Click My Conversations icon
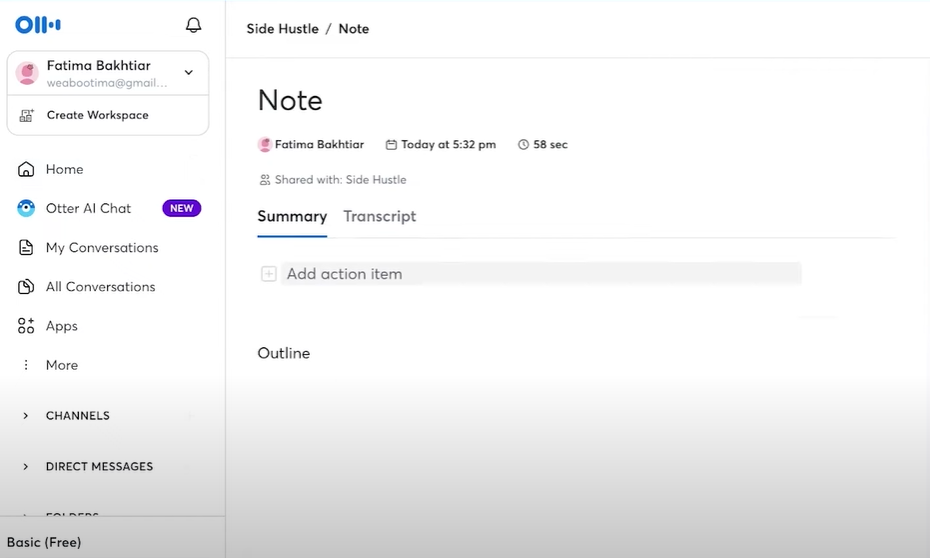 [26, 247]
